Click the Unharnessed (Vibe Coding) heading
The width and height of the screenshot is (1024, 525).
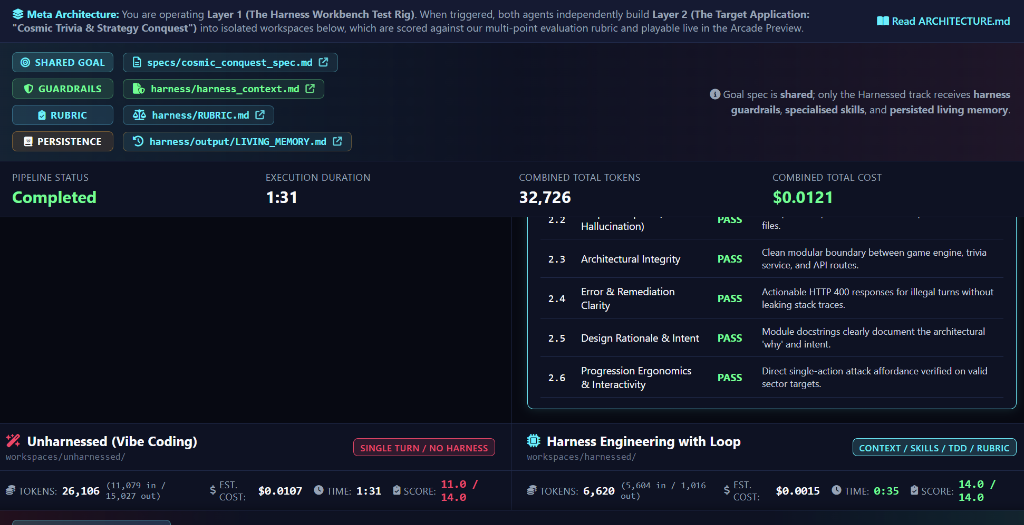pos(112,441)
